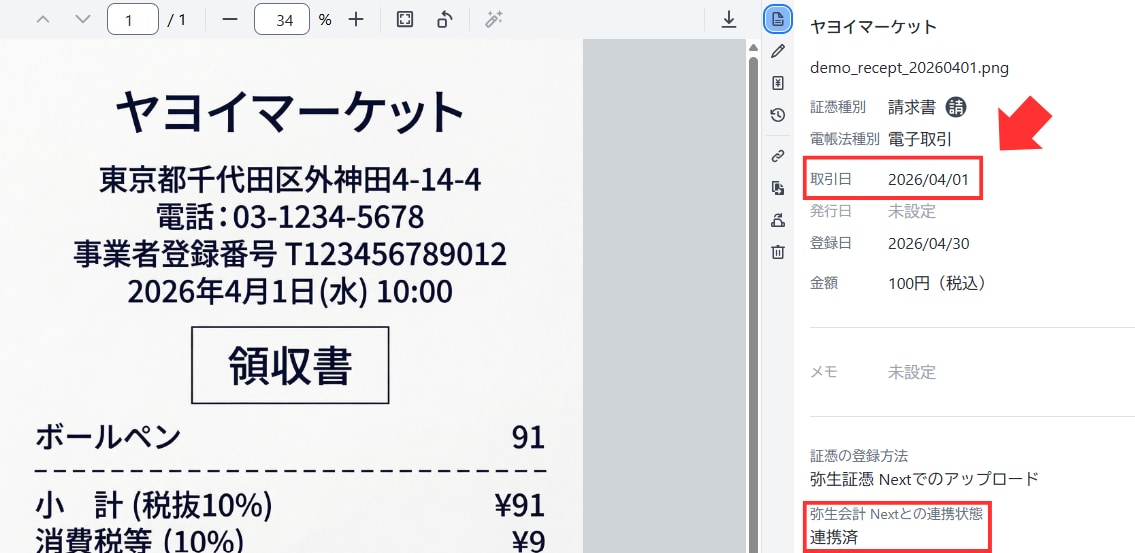The image size is (1135, 553).
Task: Fit the page to screen
Action: tap(405, 20)
